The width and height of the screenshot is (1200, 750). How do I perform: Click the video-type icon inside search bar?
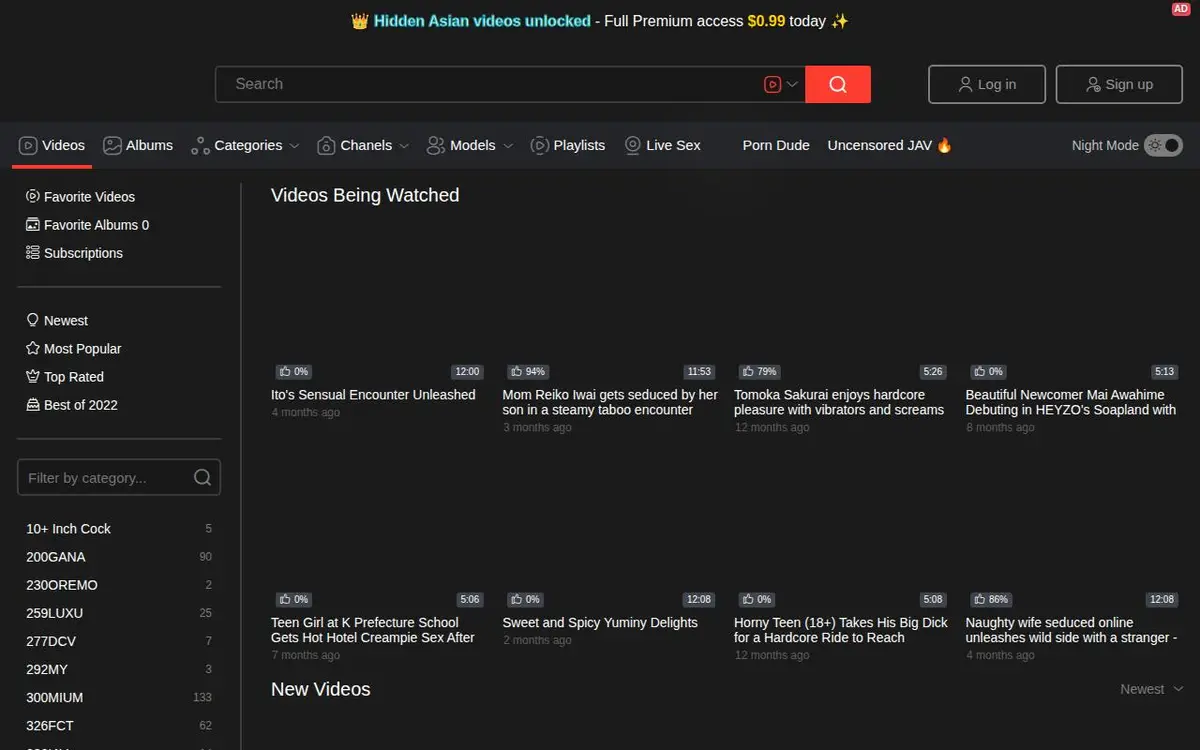pos(772,84)
